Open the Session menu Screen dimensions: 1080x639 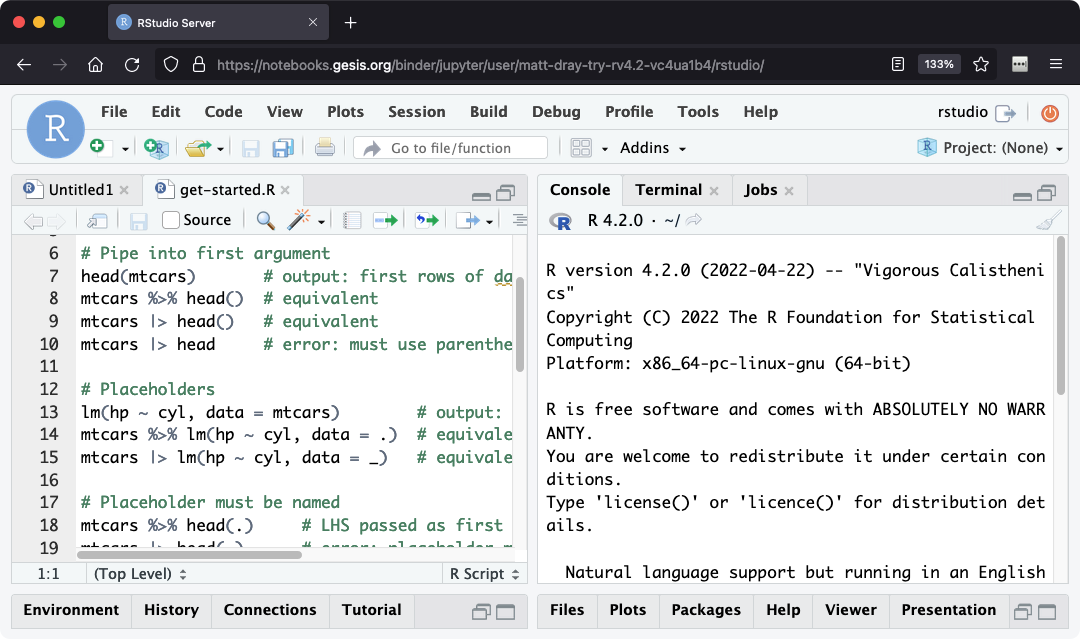click(416, 111)
